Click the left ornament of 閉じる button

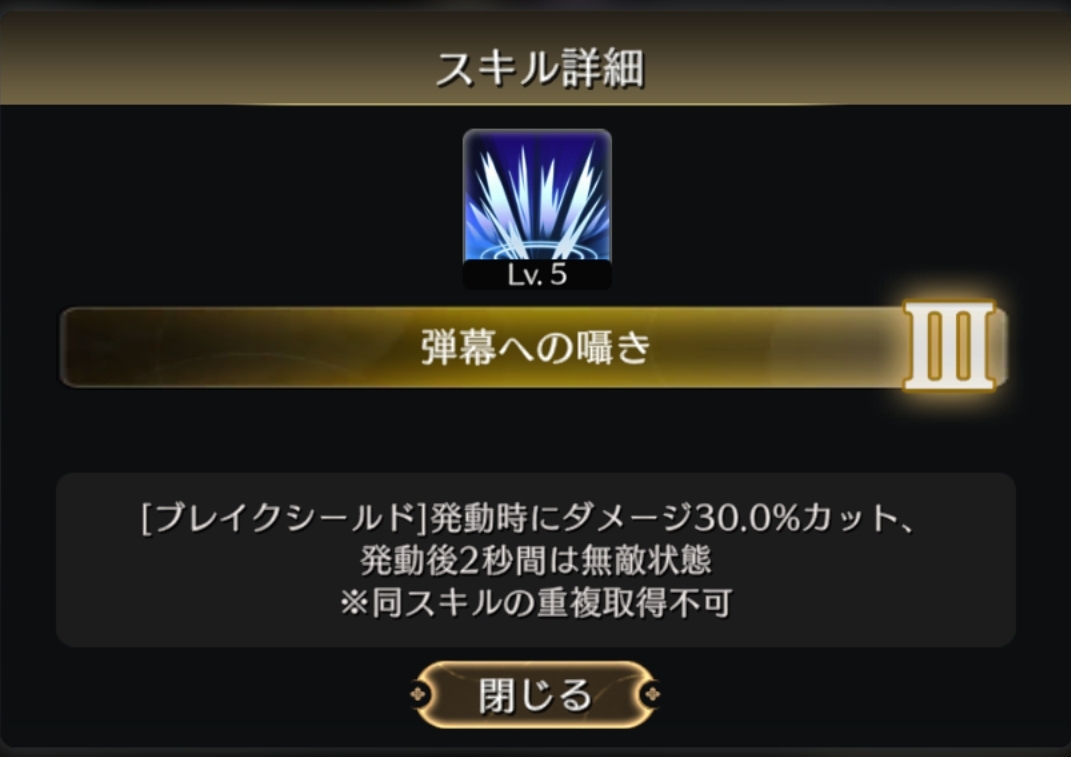point(419,694)
